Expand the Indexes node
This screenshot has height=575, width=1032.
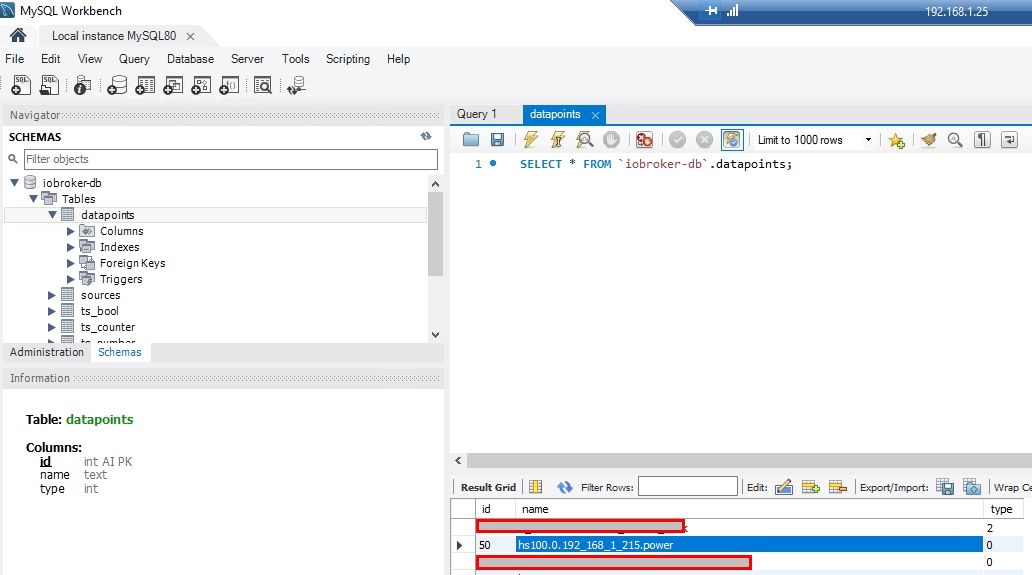pos(70,247)
